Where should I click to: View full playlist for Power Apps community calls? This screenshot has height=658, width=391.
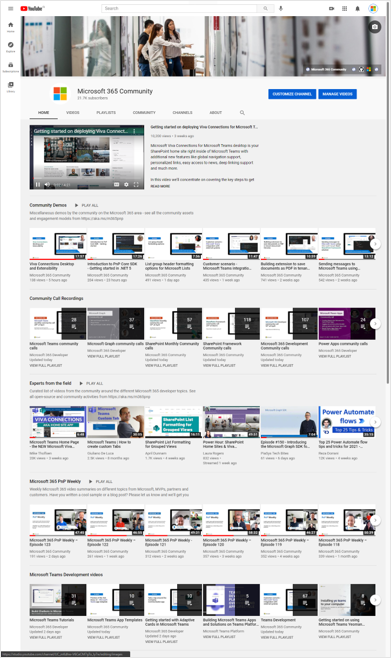(x=335, y=356)
